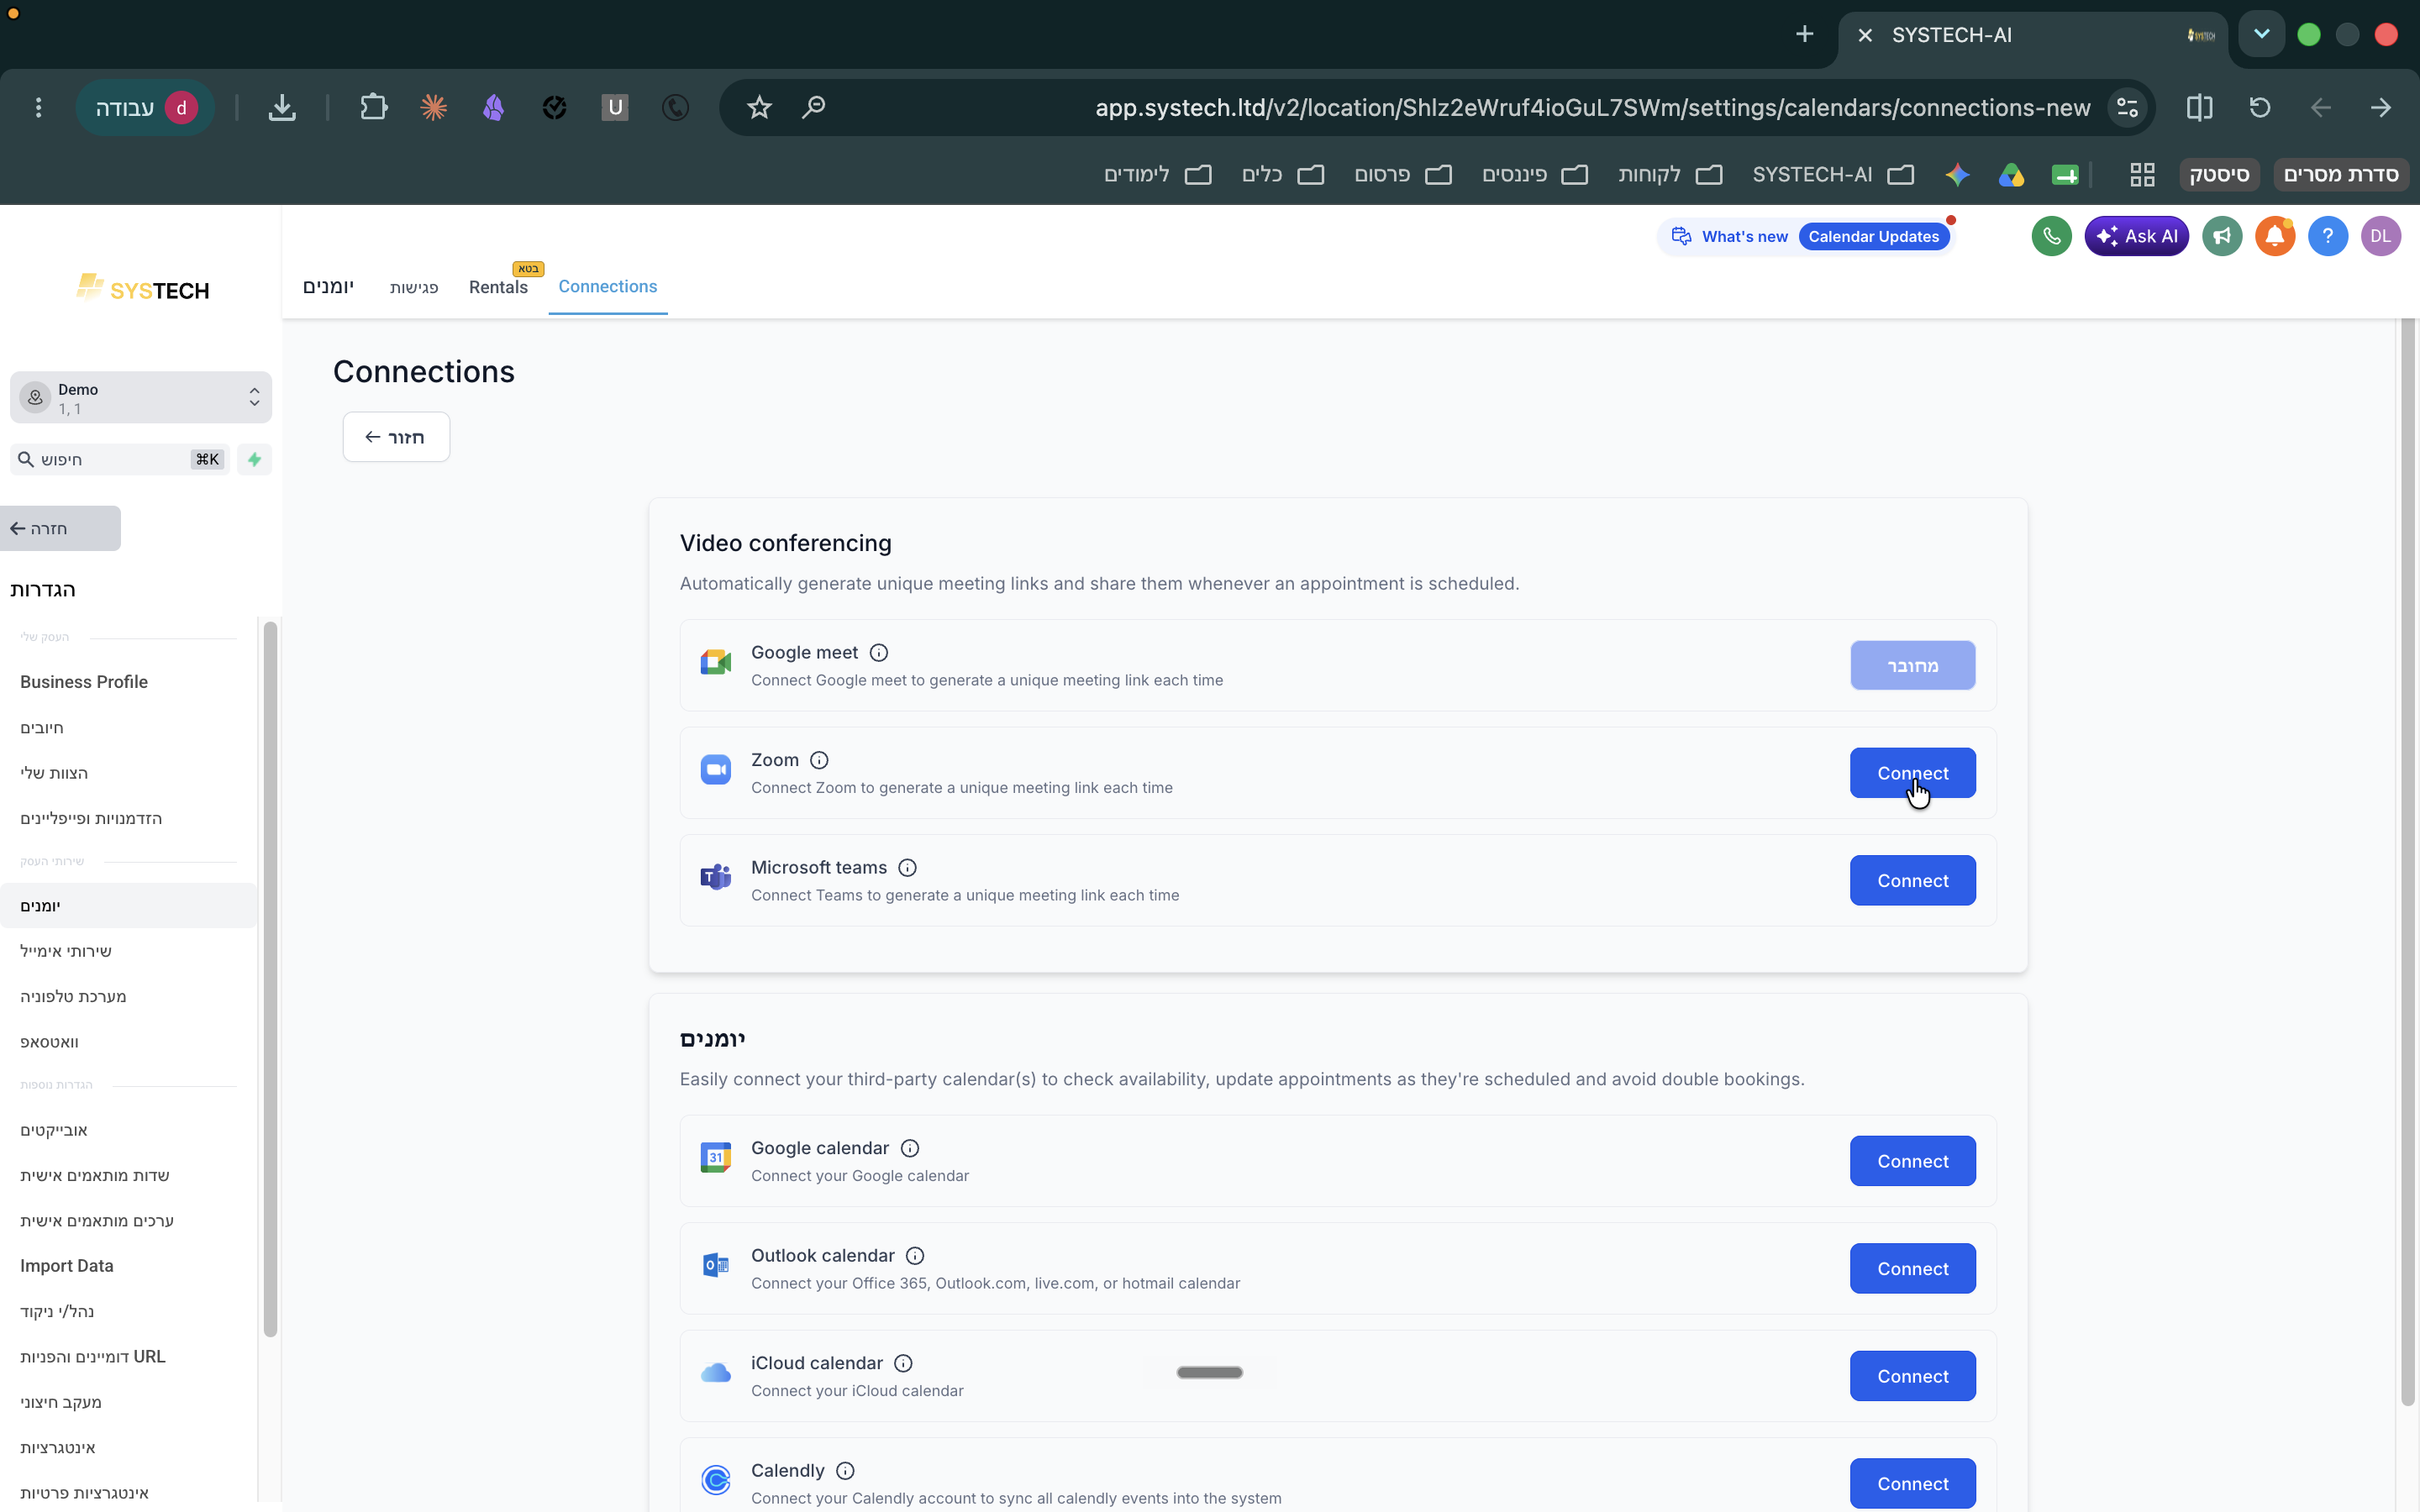
Task: Open the פיננסים bookmarks folder
Action: [x=1535, y=175]
